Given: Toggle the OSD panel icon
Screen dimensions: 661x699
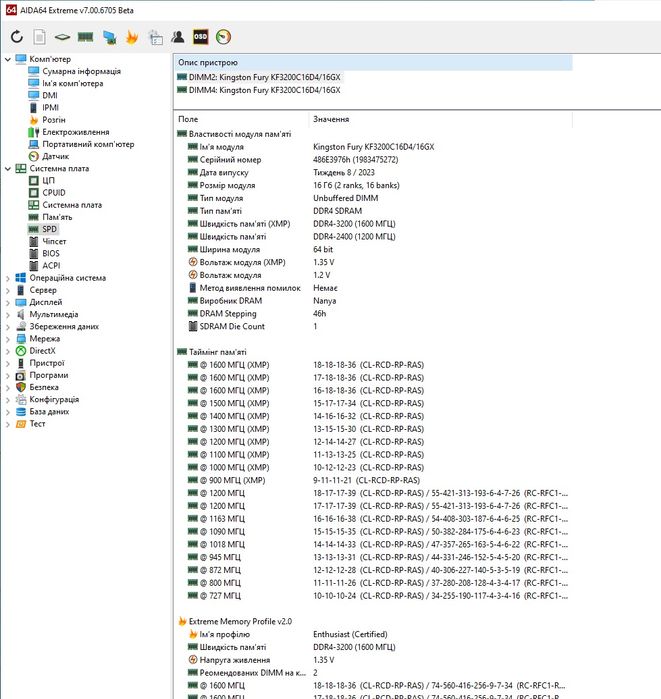Looking at the screenshot, I should click(x=201, y=37).
